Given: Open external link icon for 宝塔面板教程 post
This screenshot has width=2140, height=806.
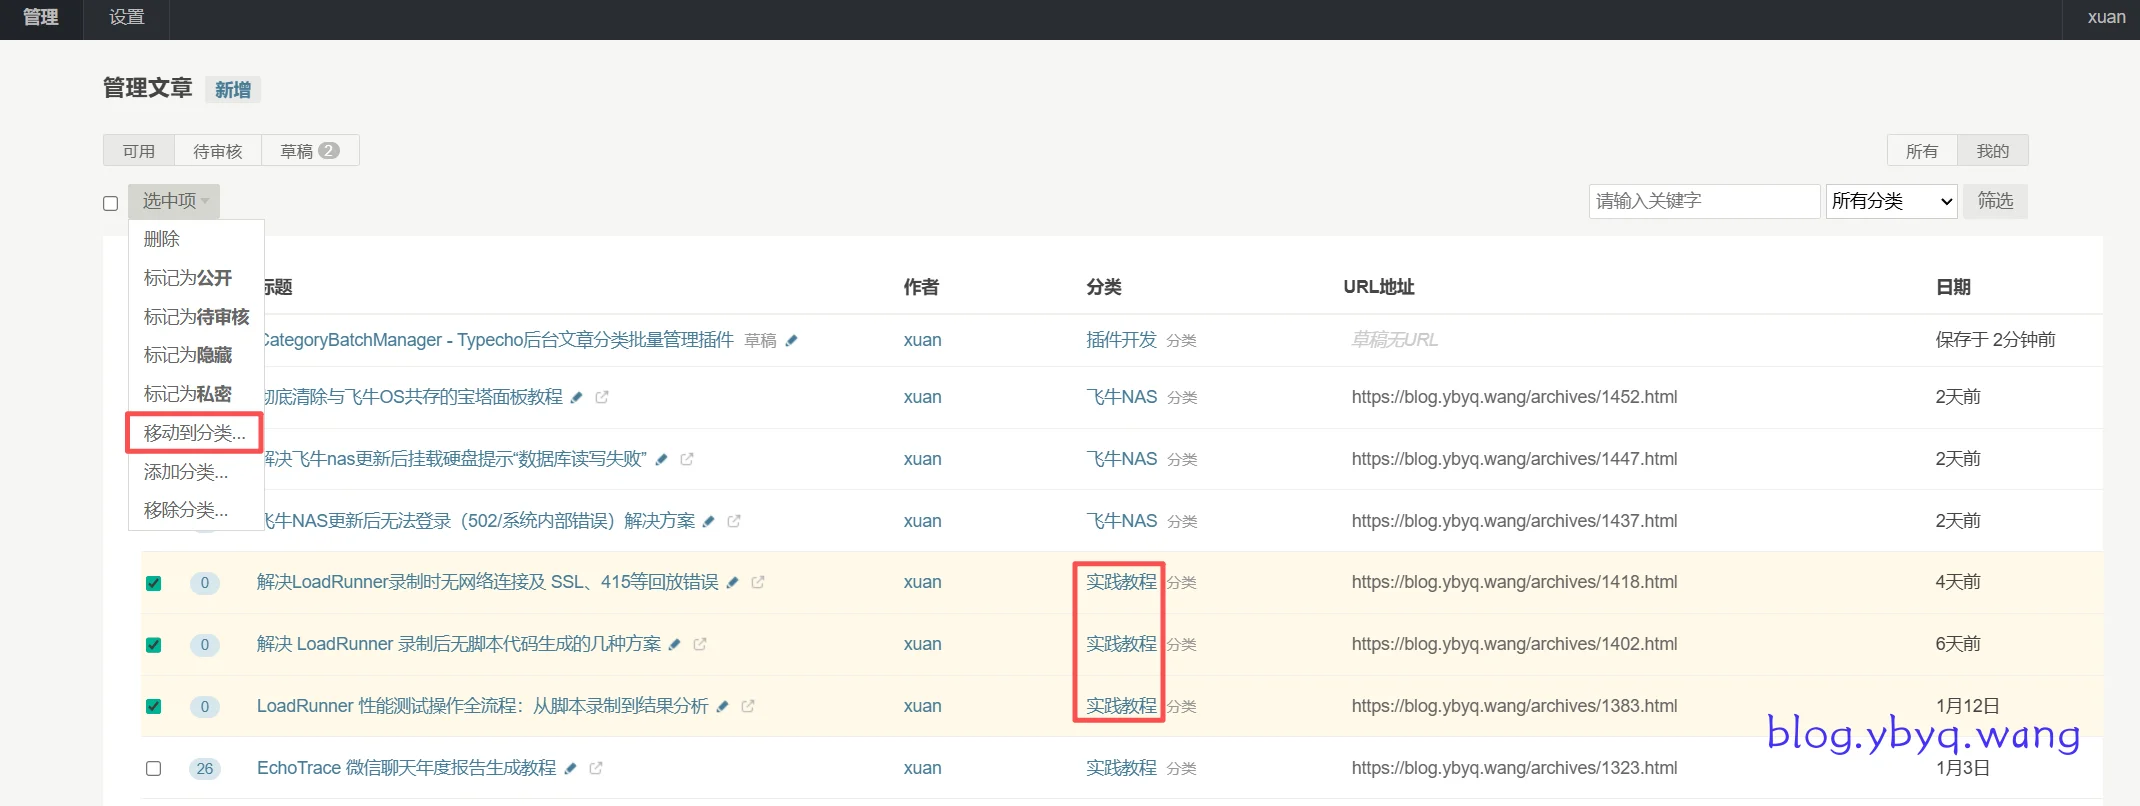Looking at the screenshot, I should (x=602, y=397).
